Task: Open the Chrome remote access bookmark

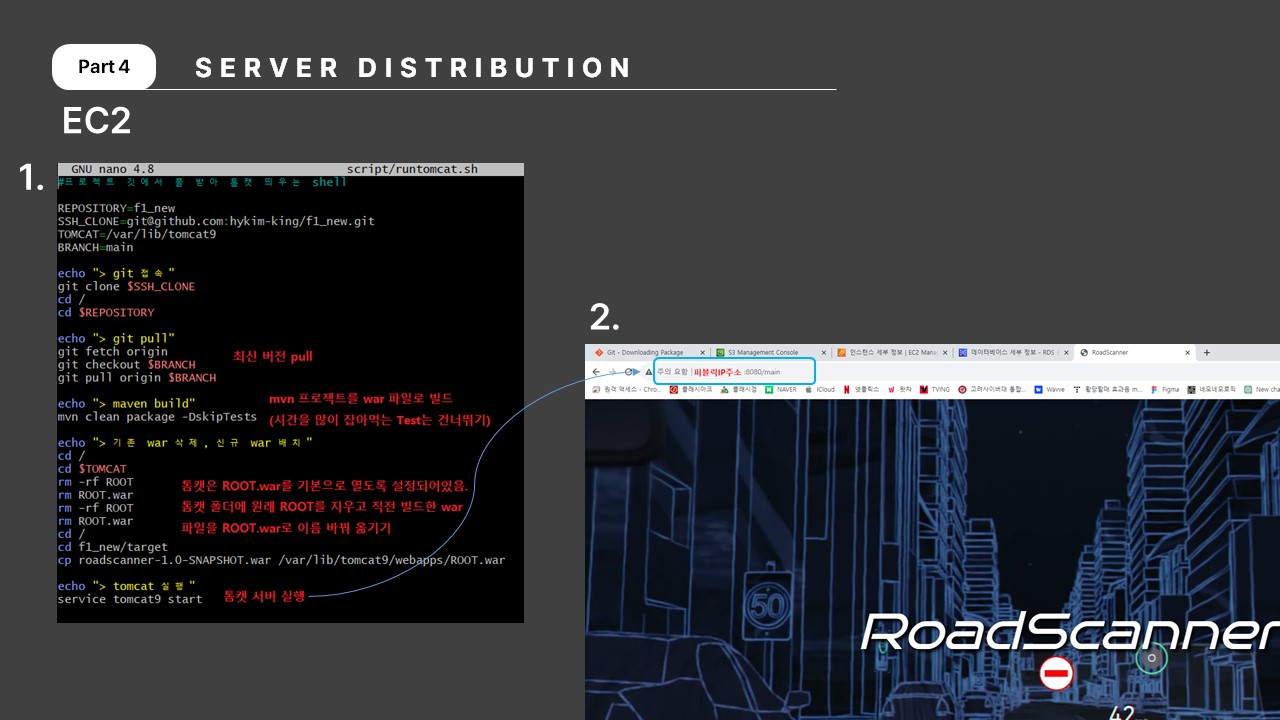Action: [x=627, y=389]
